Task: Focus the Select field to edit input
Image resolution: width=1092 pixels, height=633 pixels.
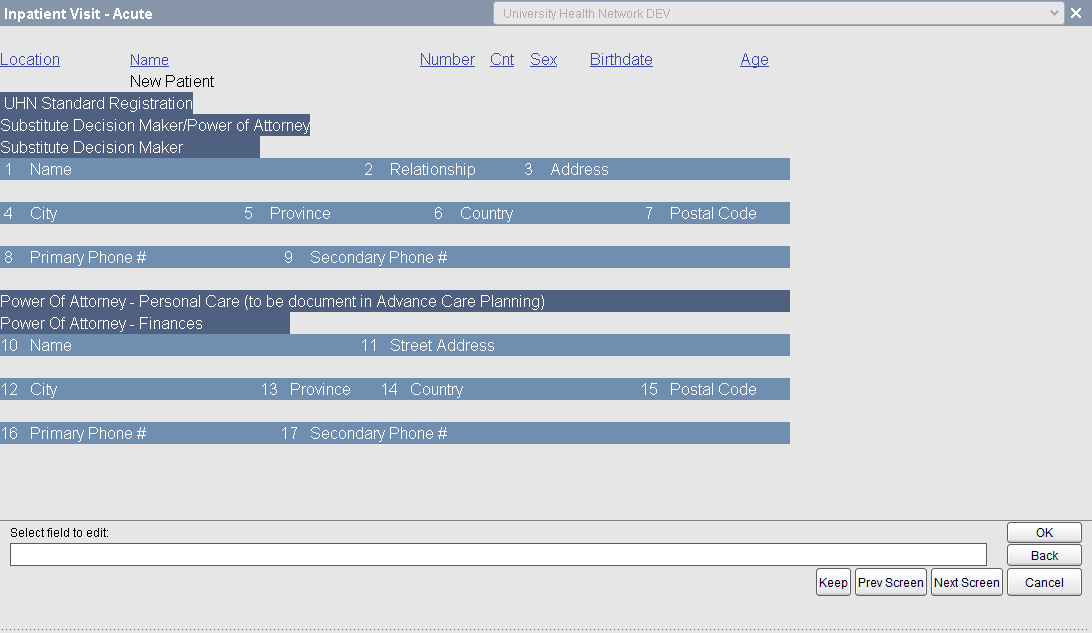Action: coord(498,555)
